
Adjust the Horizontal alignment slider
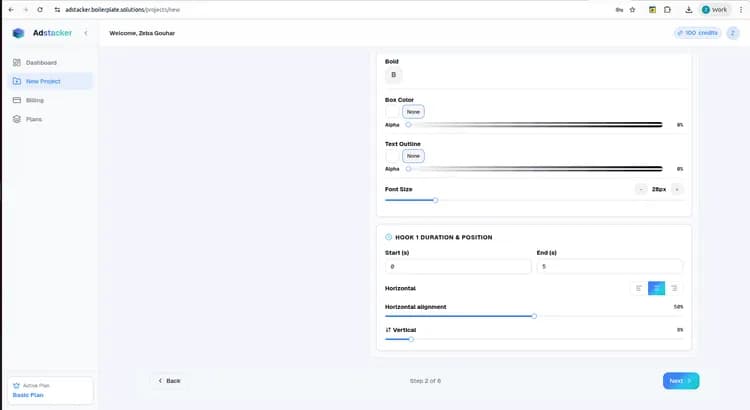tap(534, 316)
